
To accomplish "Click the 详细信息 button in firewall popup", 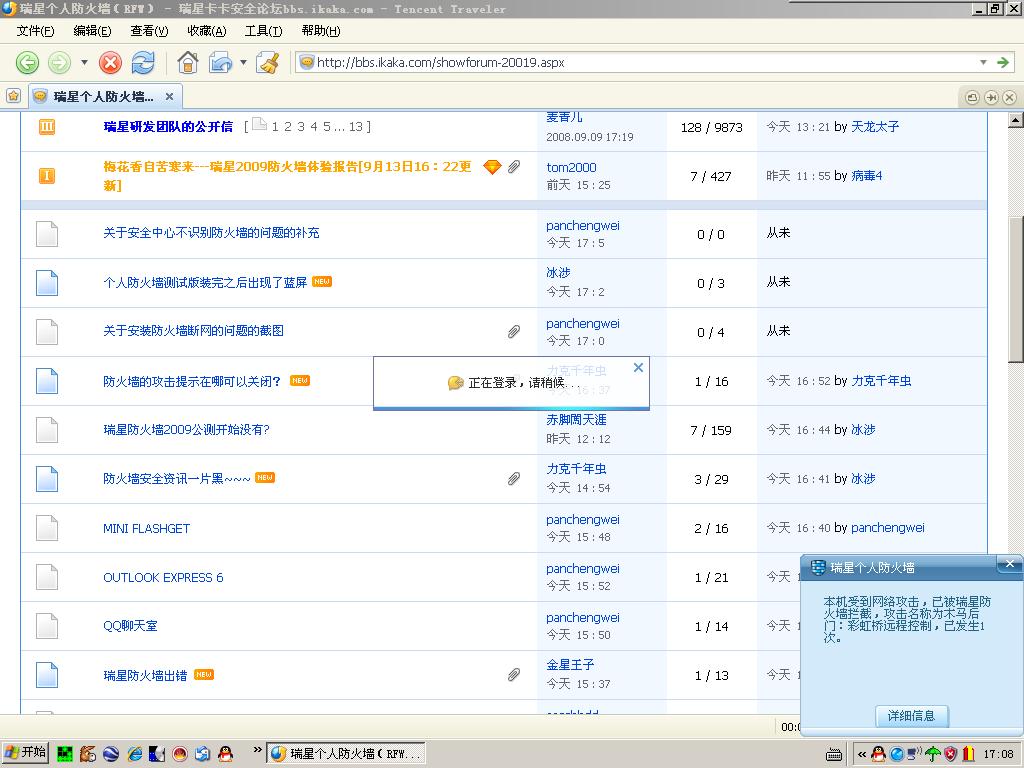I will click(911, 716).
